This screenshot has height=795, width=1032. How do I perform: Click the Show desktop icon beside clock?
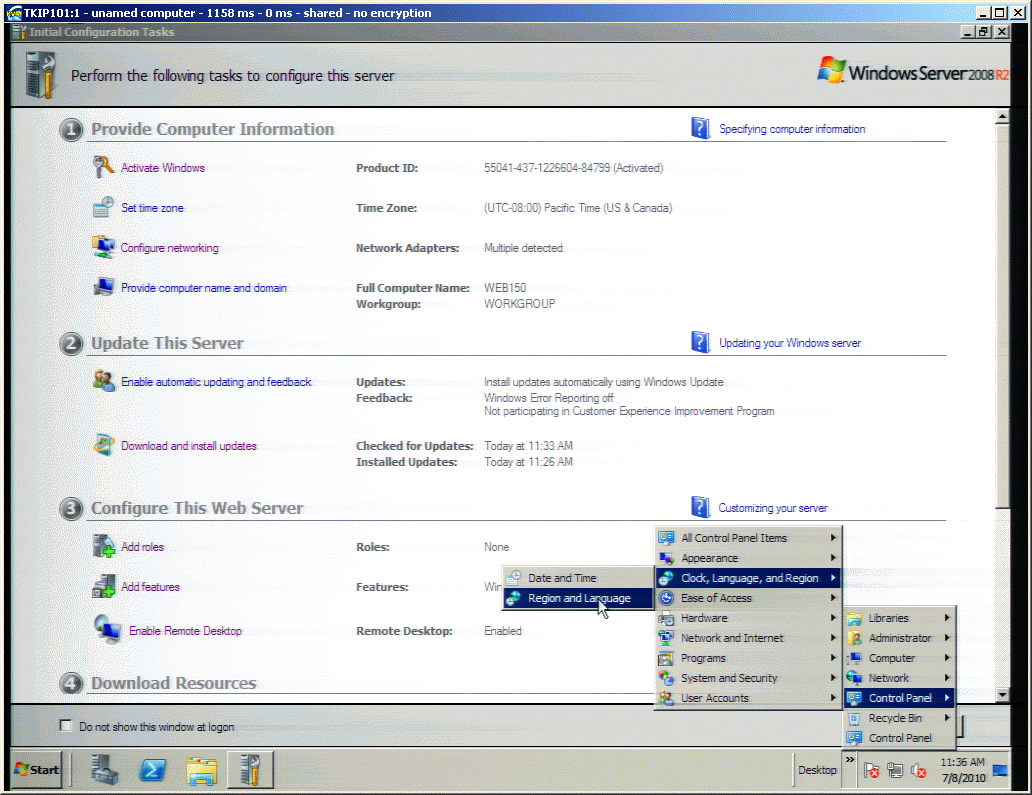click(1000, 770)
